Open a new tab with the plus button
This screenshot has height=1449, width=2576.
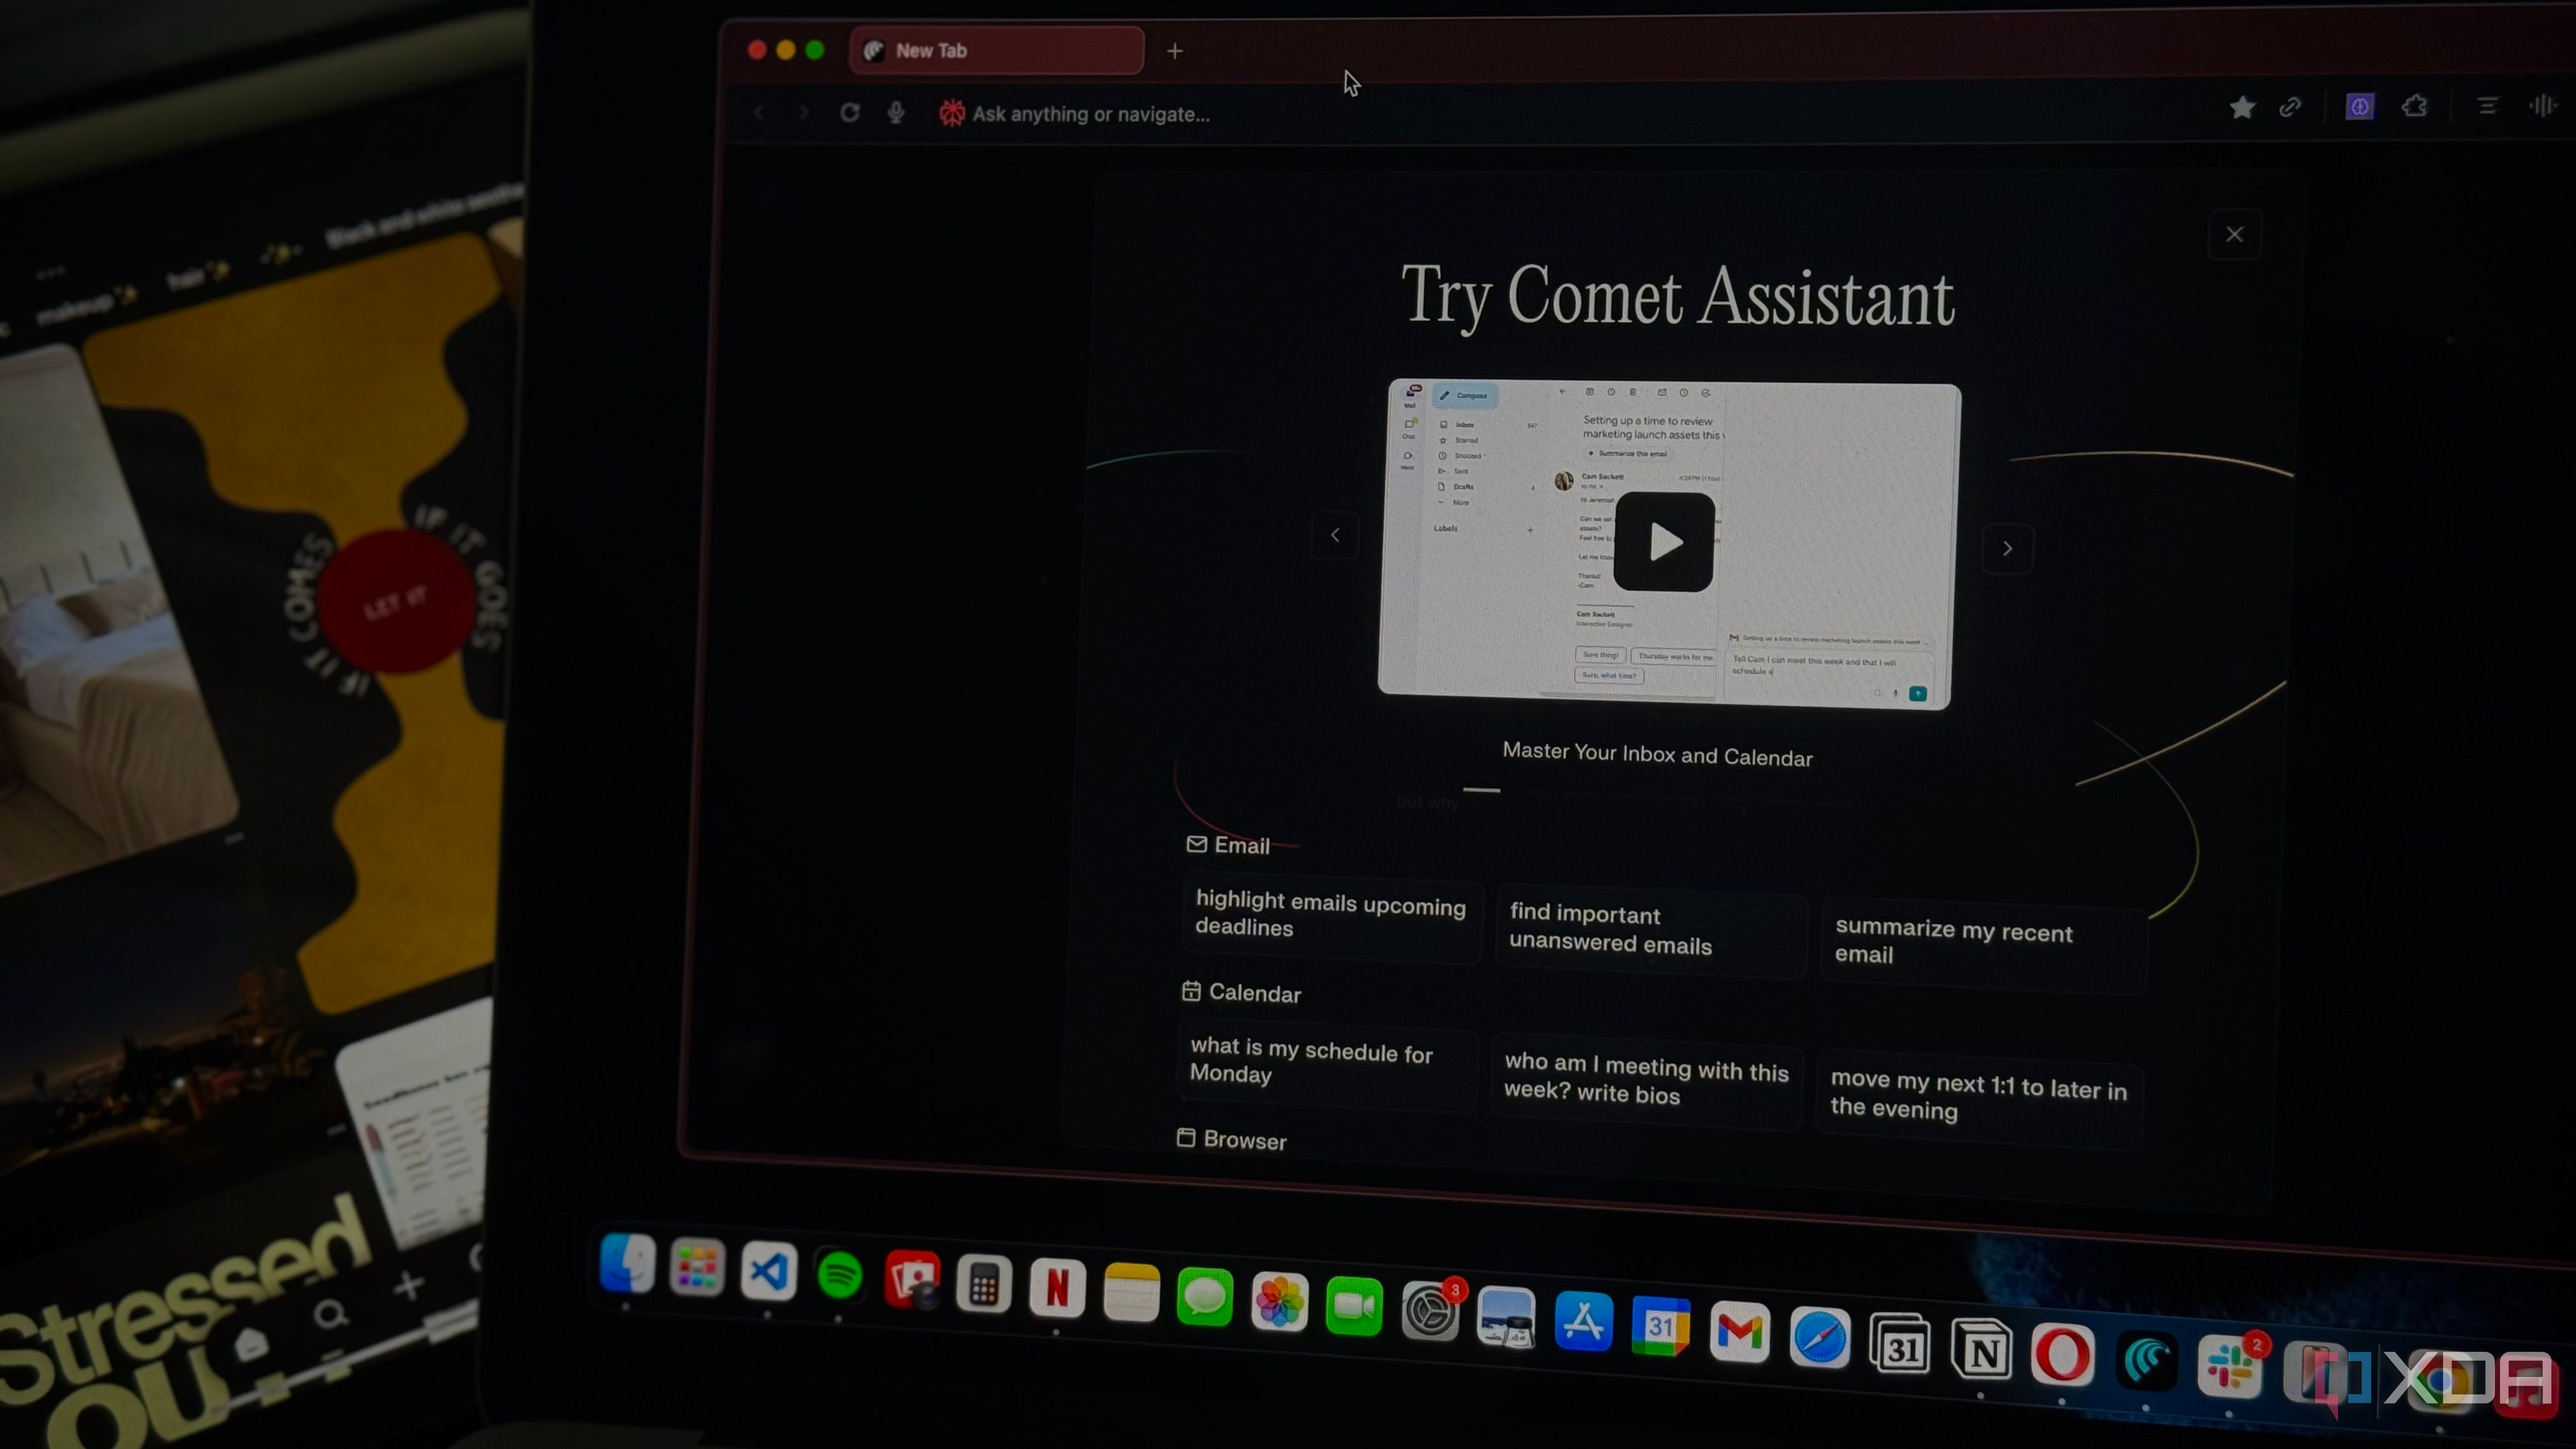pyautogui.click(x=1174, y=50)
